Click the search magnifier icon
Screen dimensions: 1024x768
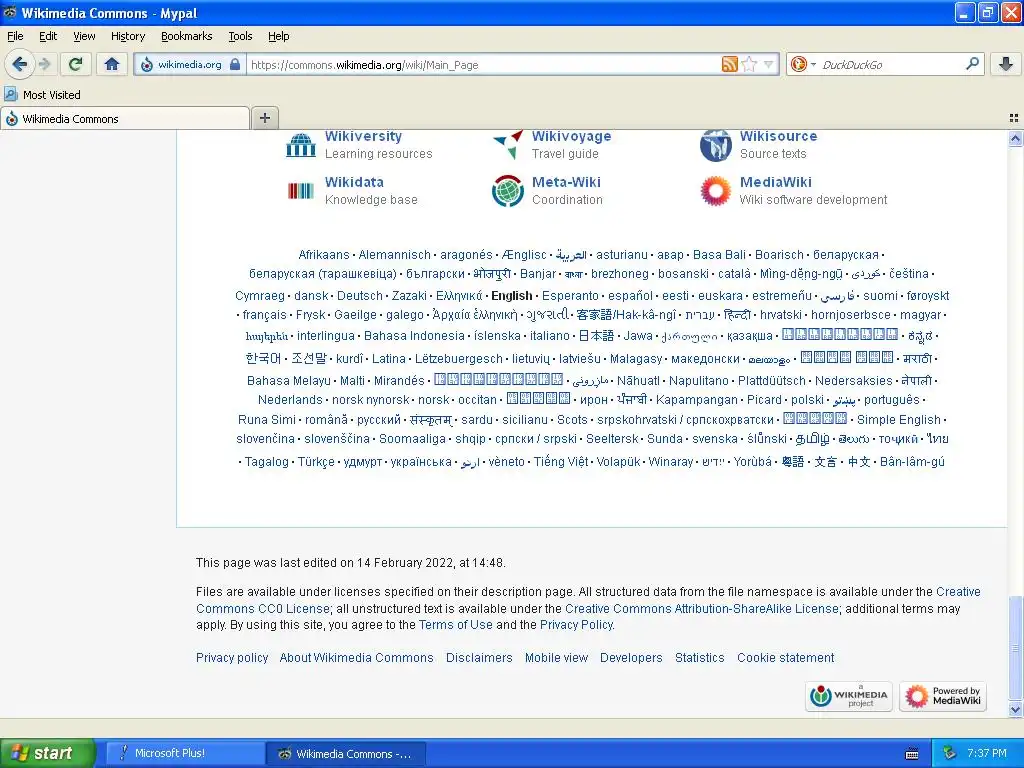coord(972,64)
